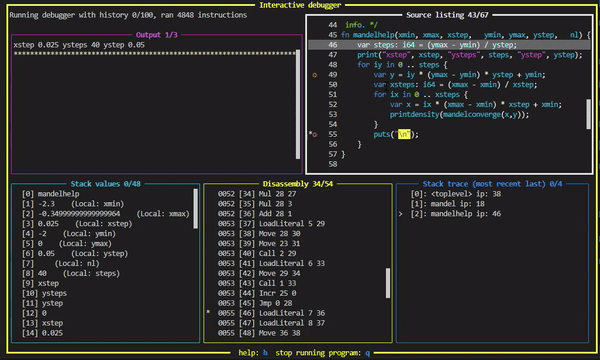Select disassembly row [43] Call 1 33
600x360 pixels.
click(257, 283)
